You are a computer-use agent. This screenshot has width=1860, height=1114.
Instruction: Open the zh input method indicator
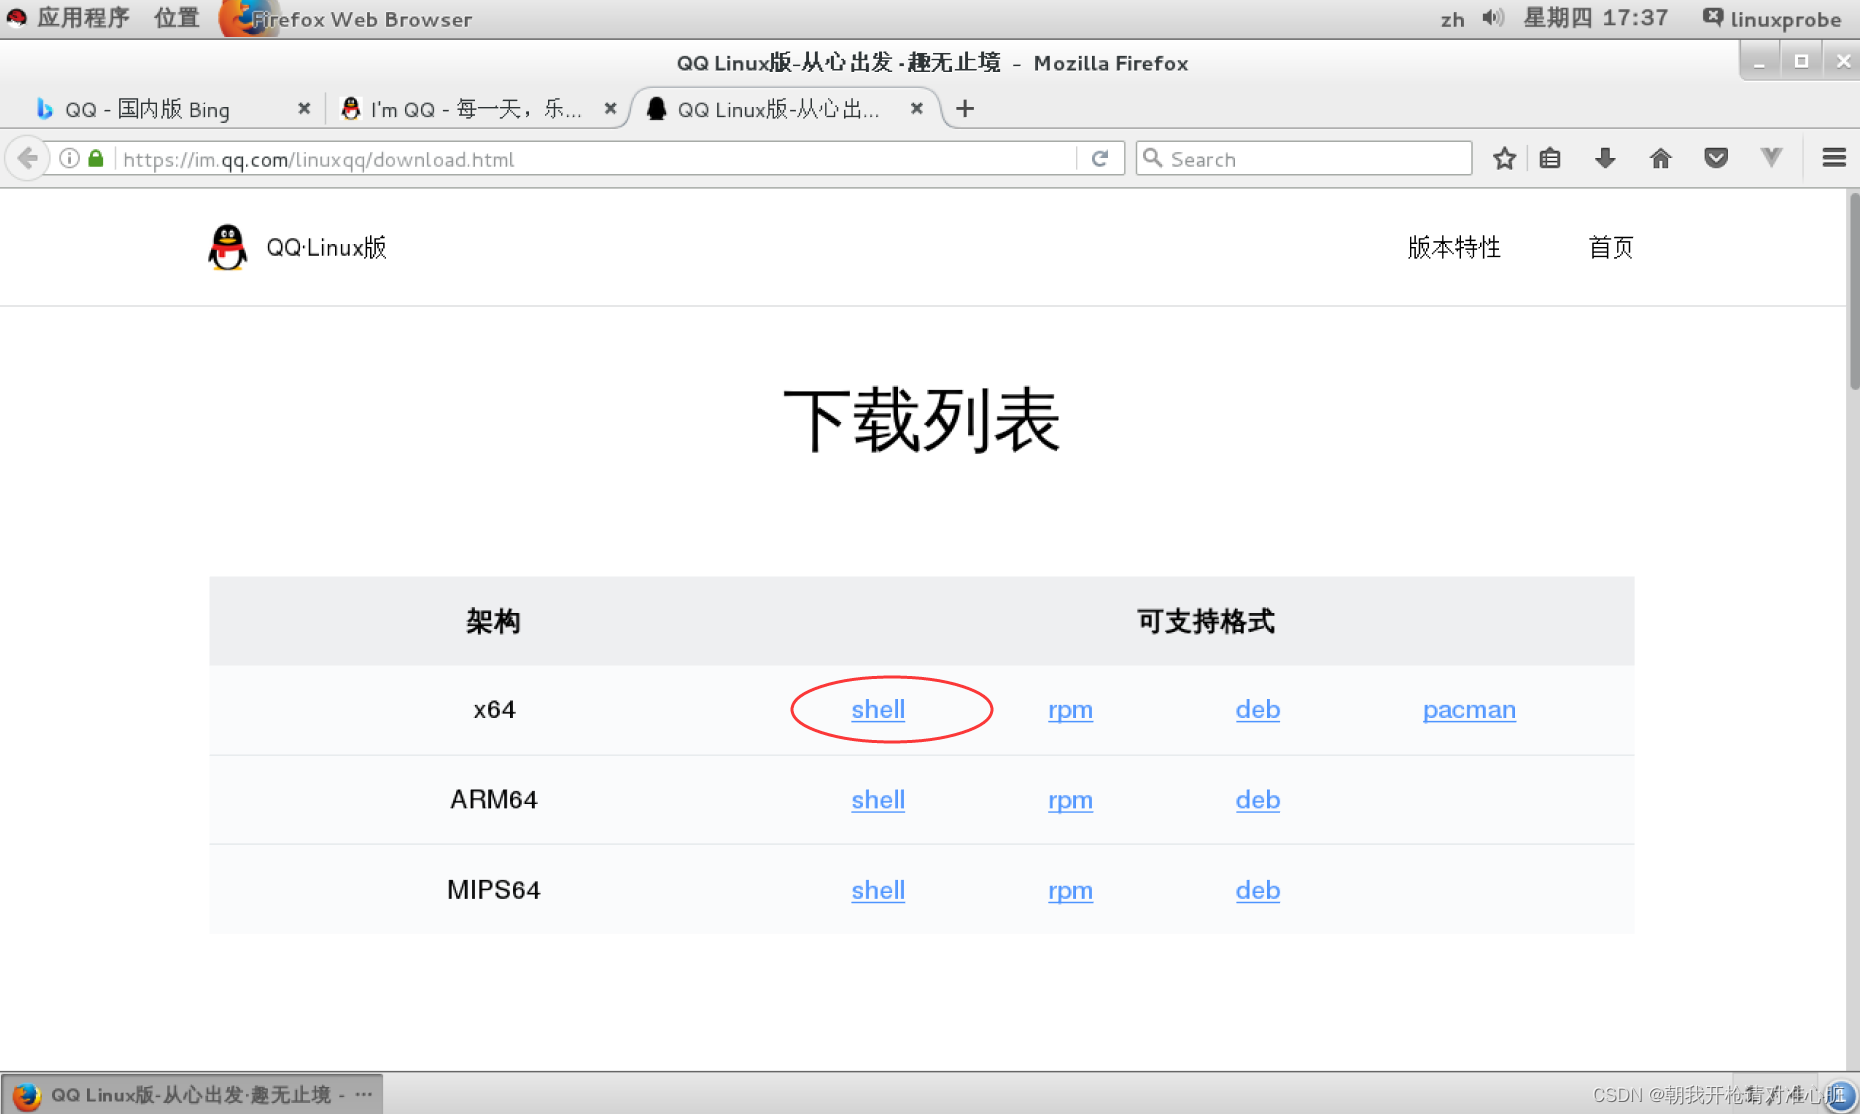[x=1452, y=19]
